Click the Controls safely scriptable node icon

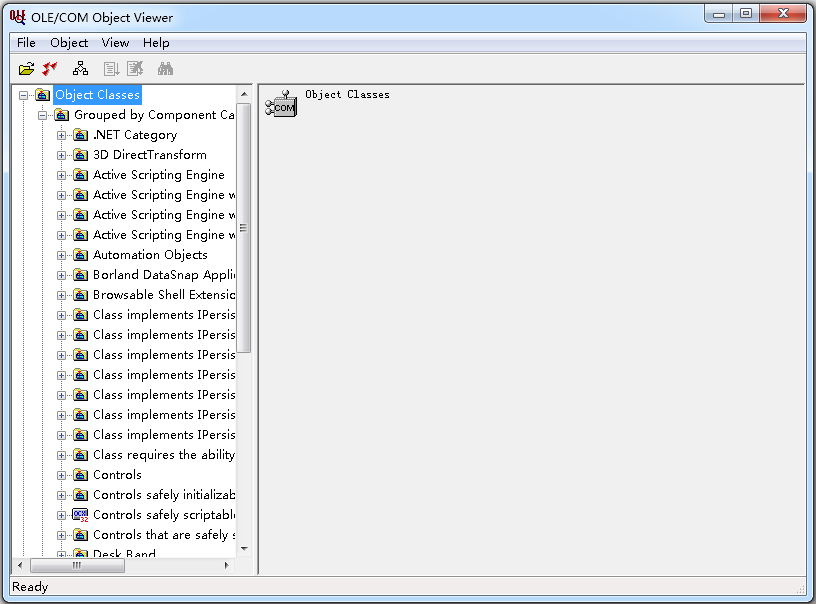click(80, 515)
